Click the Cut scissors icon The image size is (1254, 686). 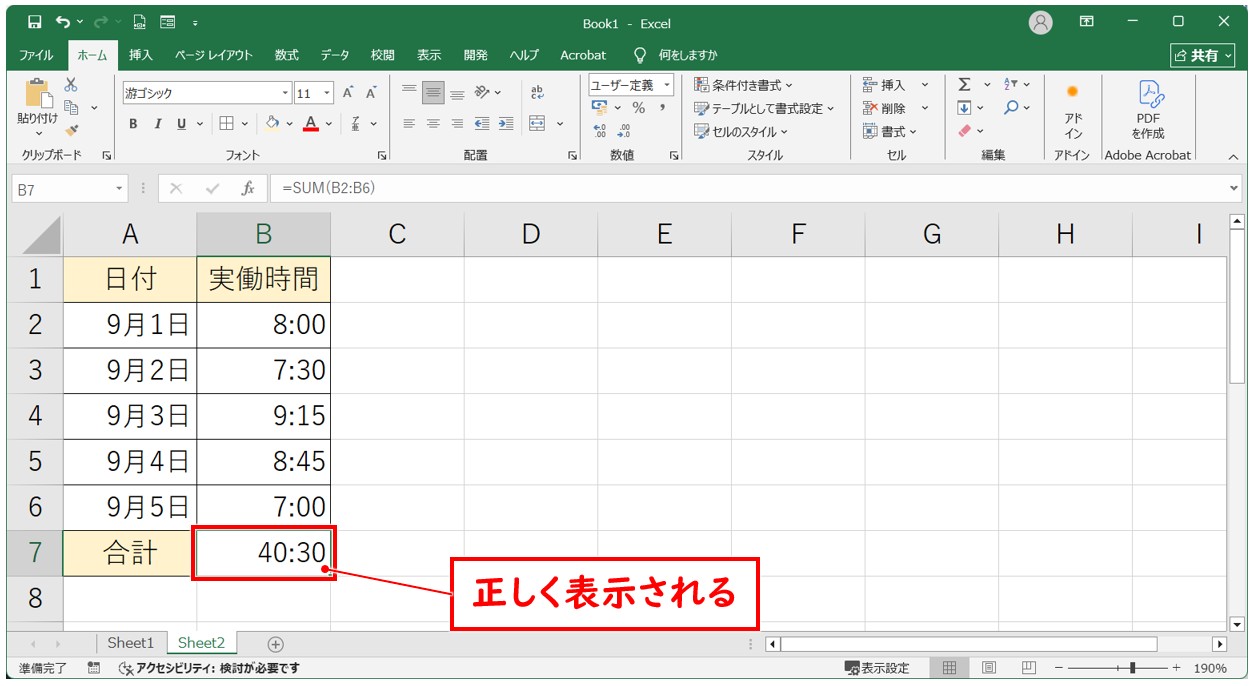[x=71, y=85]
